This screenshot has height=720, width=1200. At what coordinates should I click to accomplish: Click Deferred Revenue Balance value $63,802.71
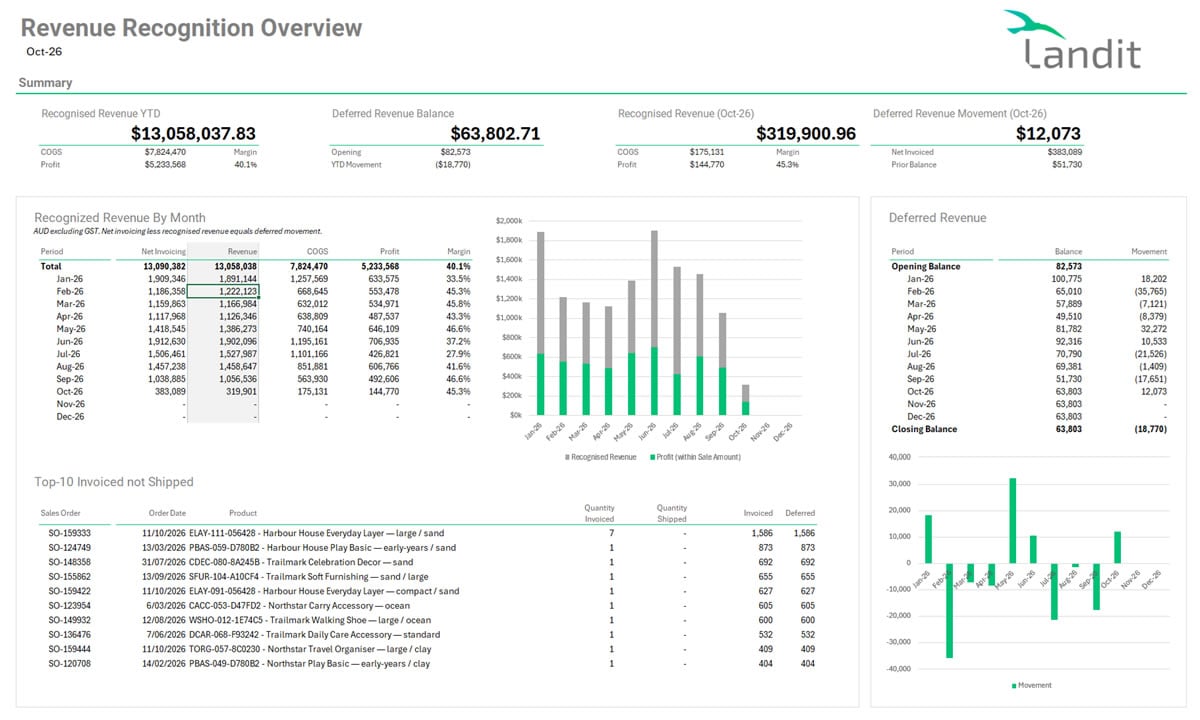click(x=496, y=133)
